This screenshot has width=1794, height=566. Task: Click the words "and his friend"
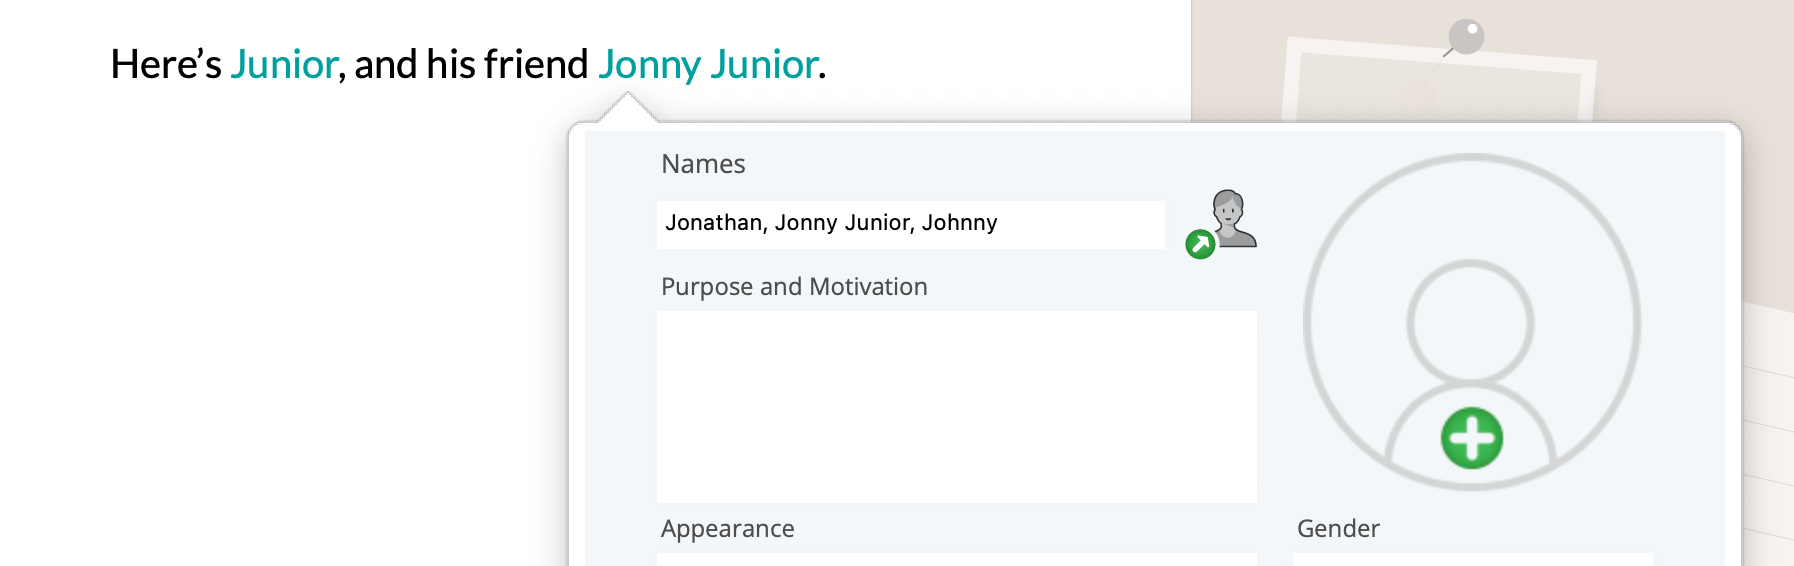pos(471,65)
